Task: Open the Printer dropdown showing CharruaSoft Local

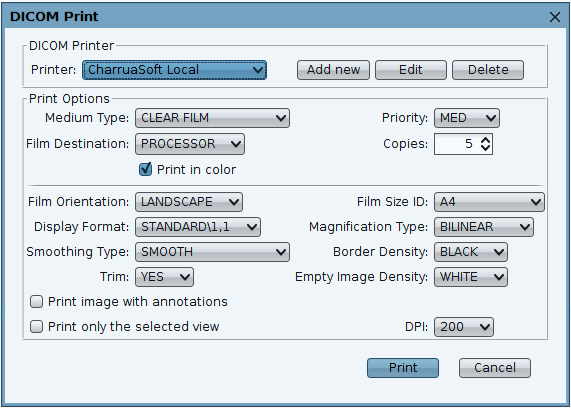Action: [x=174, y=70]
